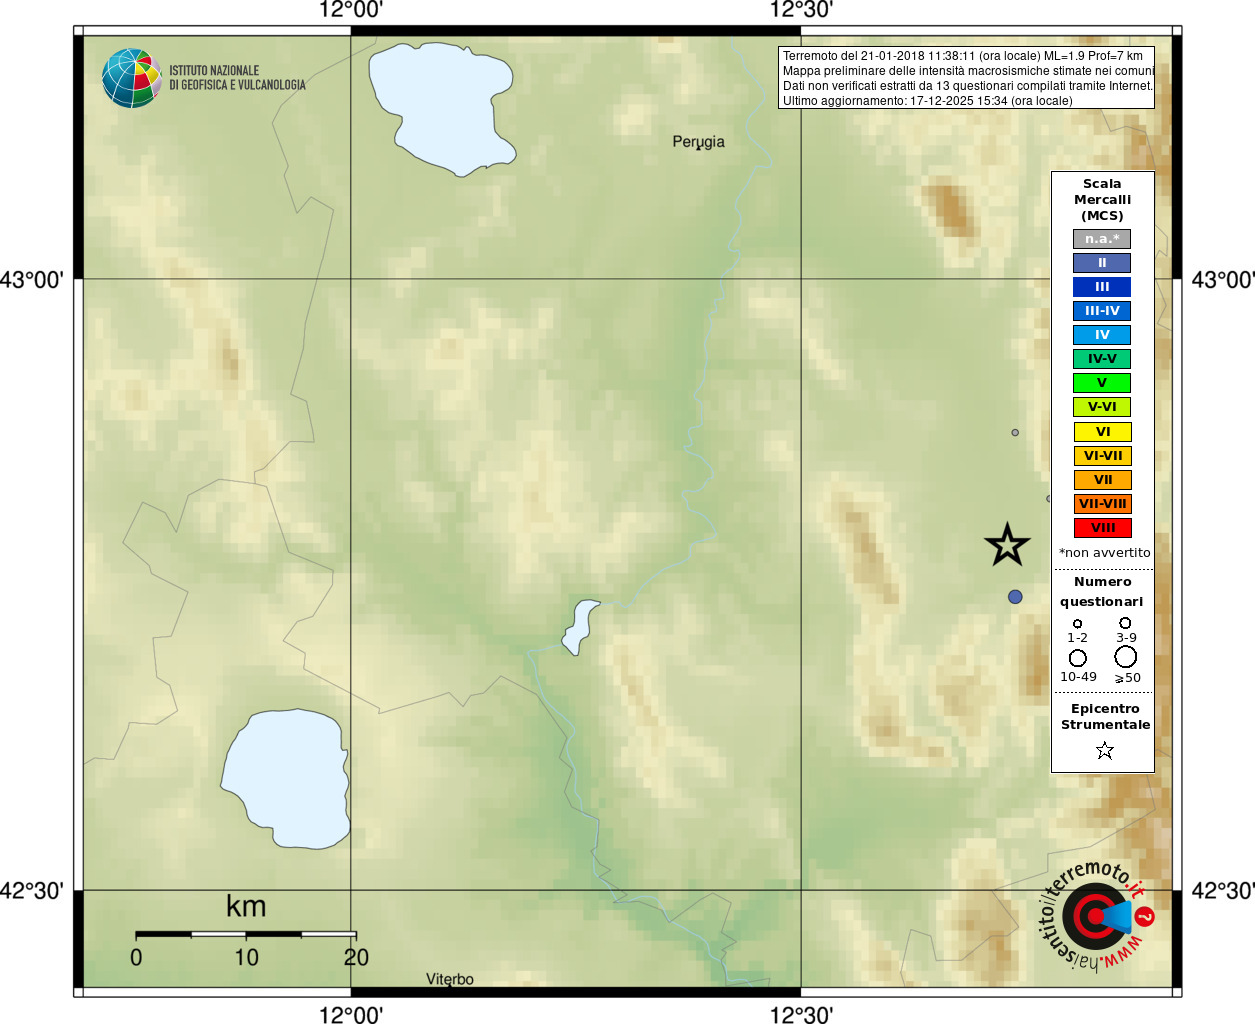
Task: Click the INGV globe logo
Action: pos(131,78)
